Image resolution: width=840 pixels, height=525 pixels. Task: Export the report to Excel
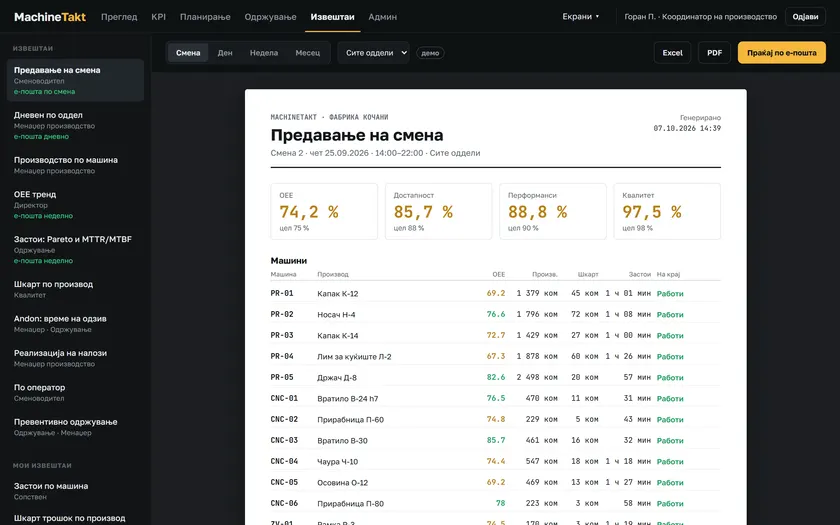[x=672, y=52]
